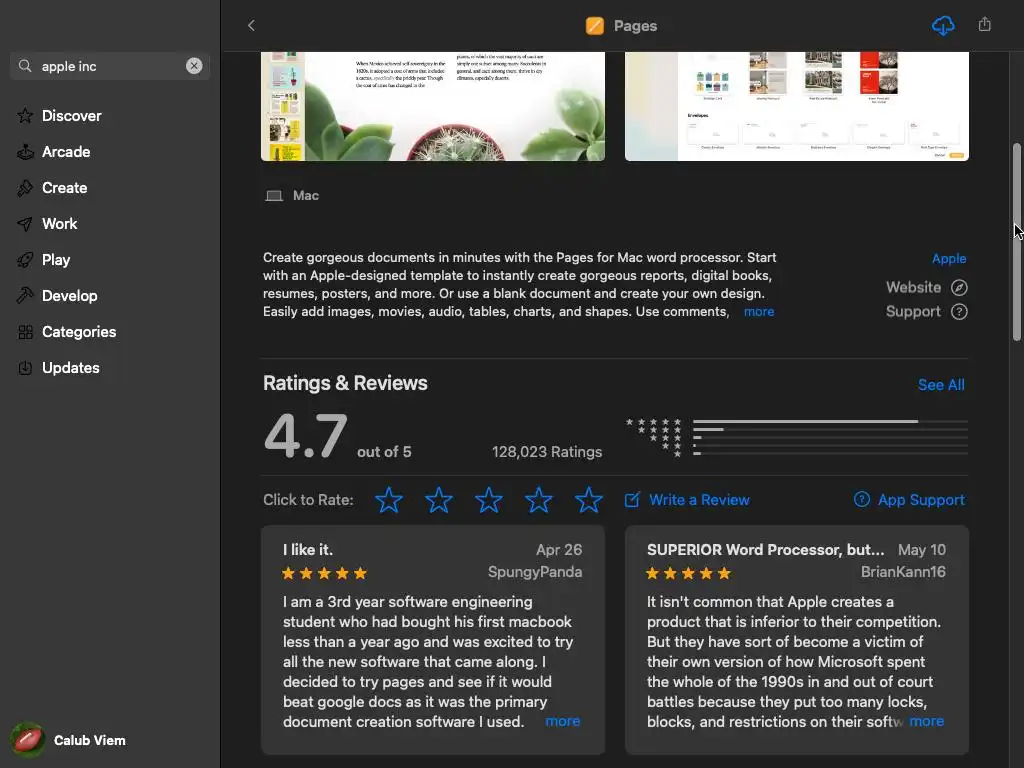The image size is (1024, 768).
Task: Expand SpungyPanda's review with more
Action: (562, 721)
